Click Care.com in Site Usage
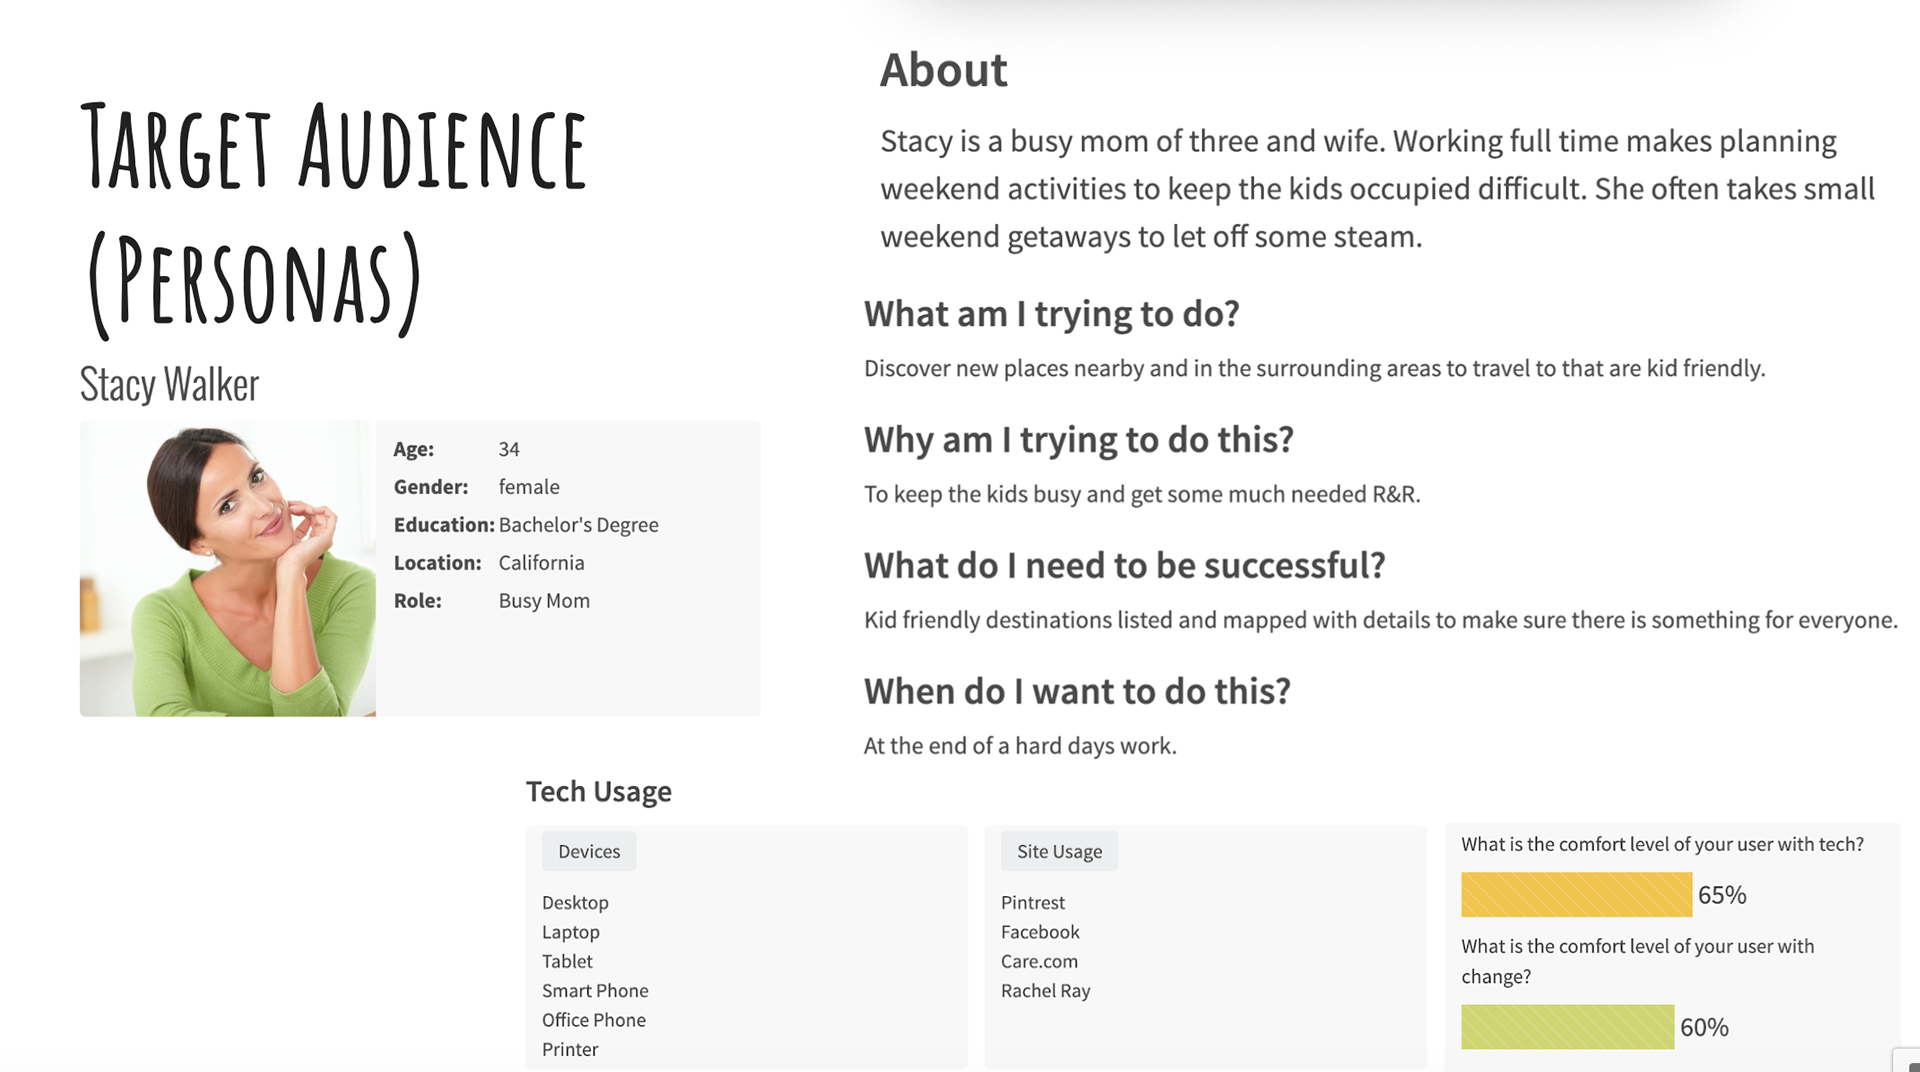 (1039, 961)
